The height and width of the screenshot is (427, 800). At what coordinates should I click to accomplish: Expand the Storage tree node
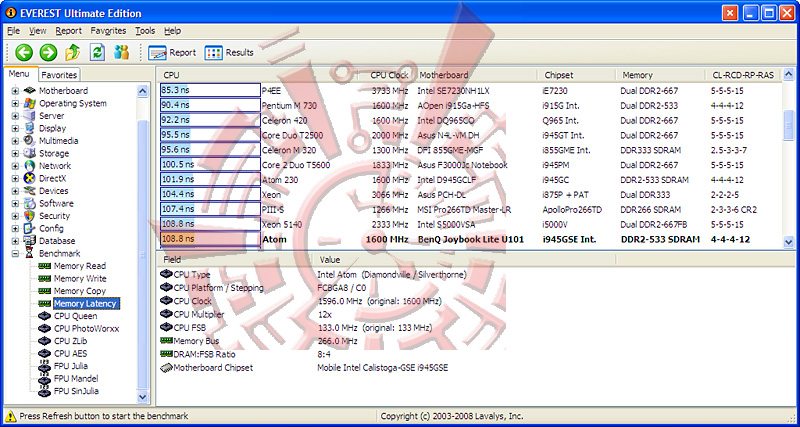click(x=15, y=153)
